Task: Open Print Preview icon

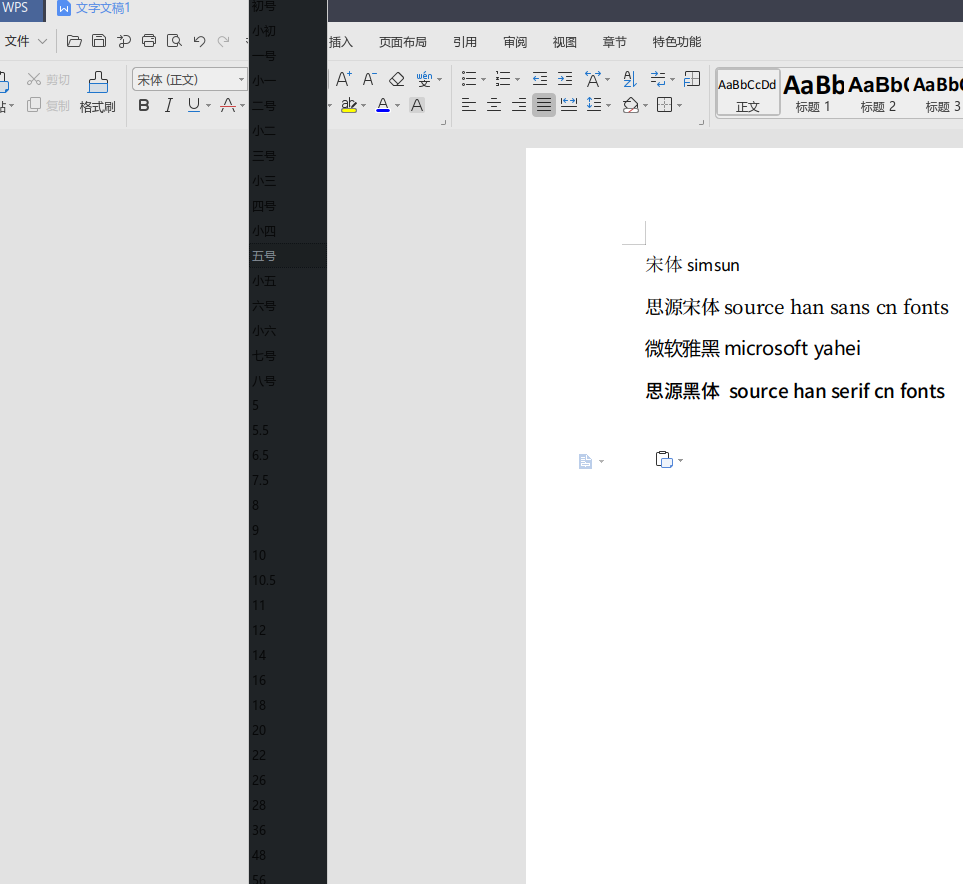Action: tap(174, 41)
